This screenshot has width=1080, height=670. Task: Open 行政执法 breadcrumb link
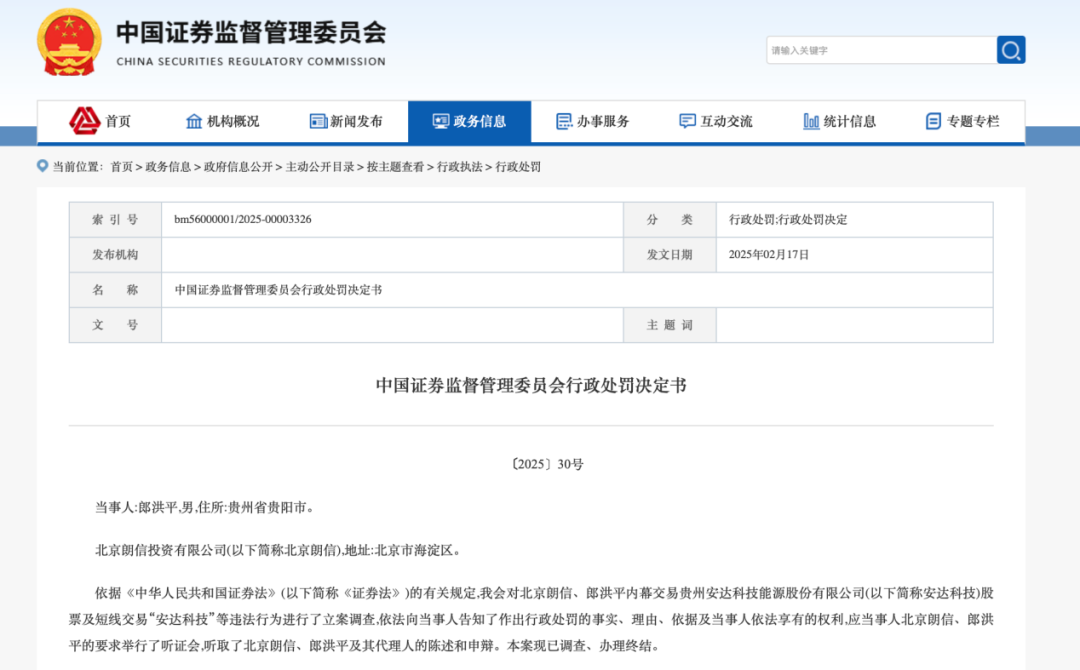click(x=460, y=167)
